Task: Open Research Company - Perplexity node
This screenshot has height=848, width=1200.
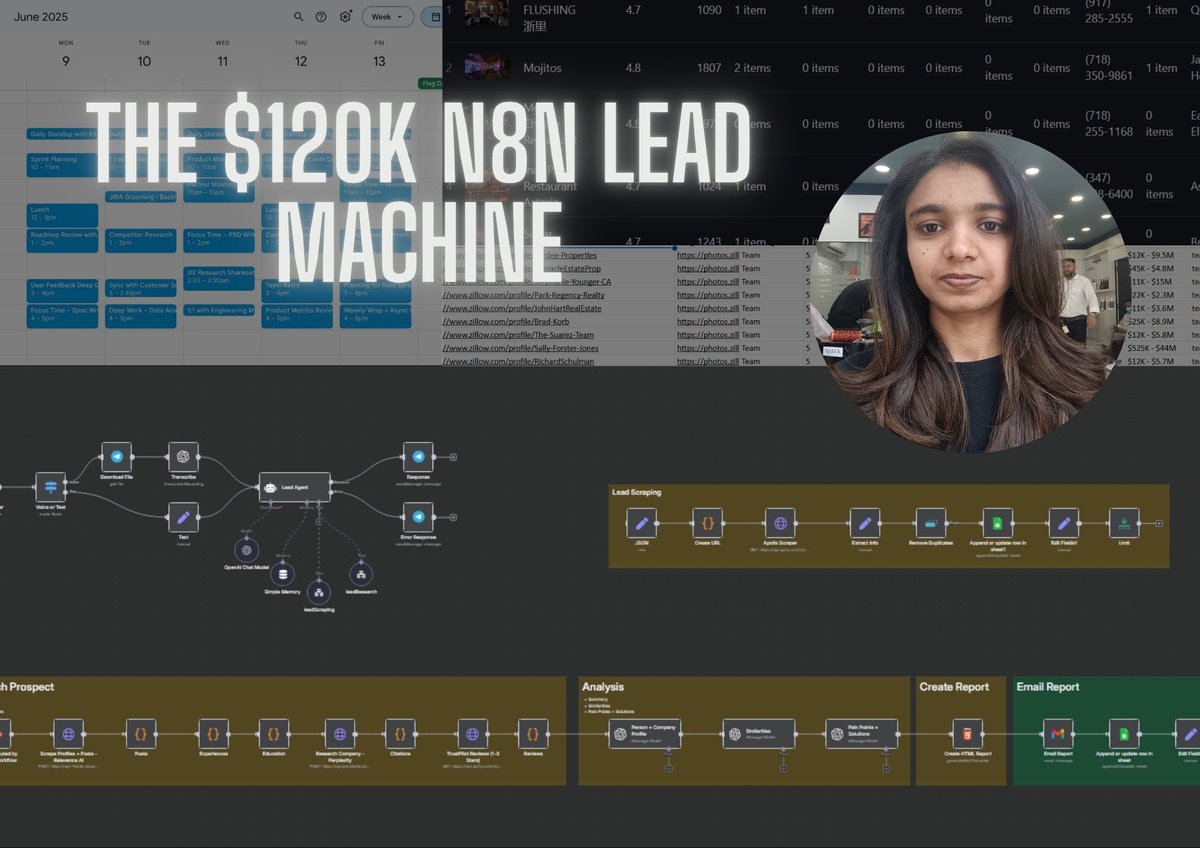Action: pos(340,733)
